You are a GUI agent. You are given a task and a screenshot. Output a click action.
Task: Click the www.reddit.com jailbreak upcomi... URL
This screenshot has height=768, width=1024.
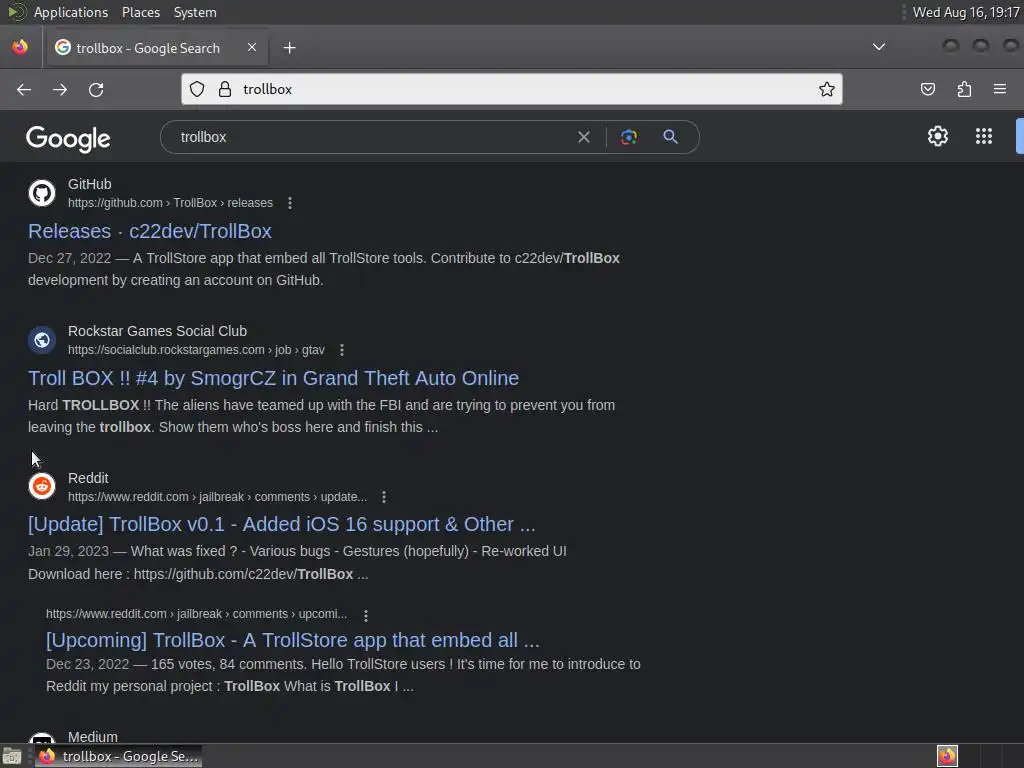(x=197, y=614)
